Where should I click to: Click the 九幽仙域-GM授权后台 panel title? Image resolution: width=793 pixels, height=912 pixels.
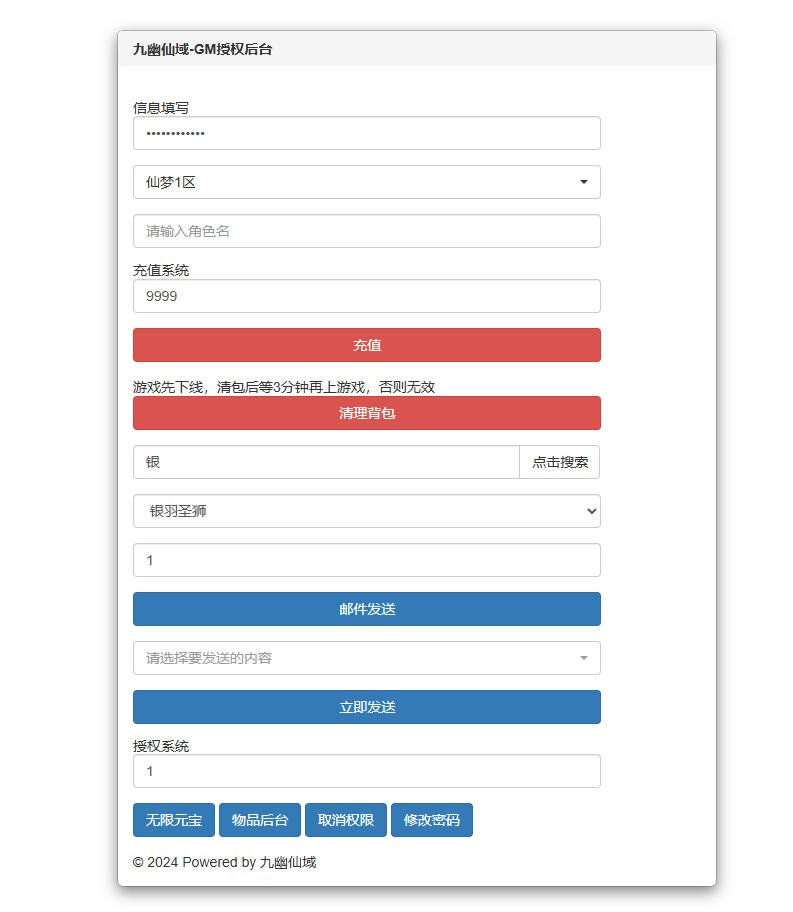(202, 49)
